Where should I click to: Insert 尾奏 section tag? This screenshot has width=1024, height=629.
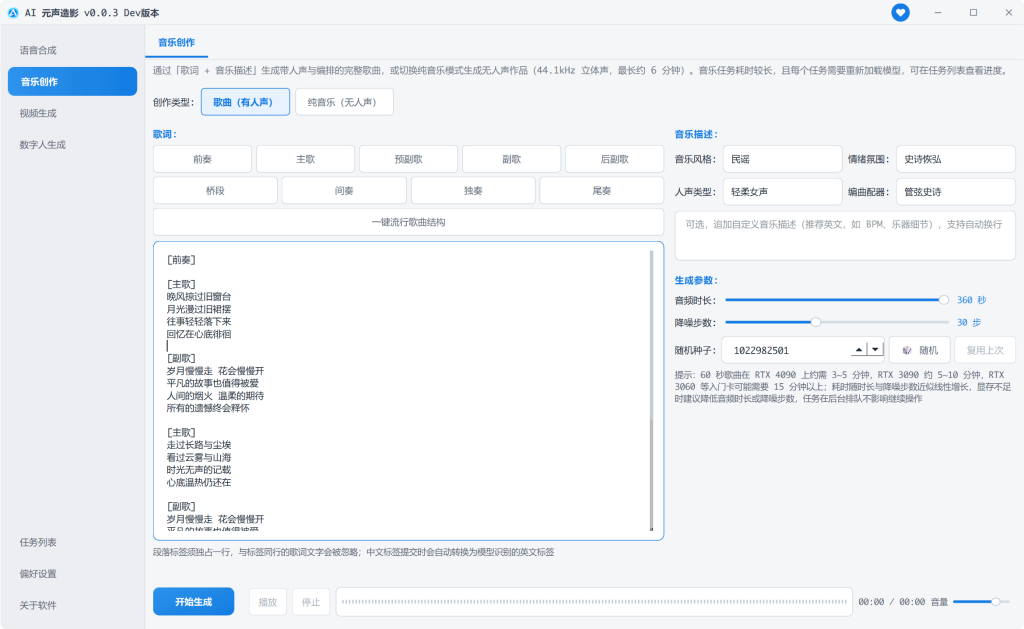coord(601,190)
